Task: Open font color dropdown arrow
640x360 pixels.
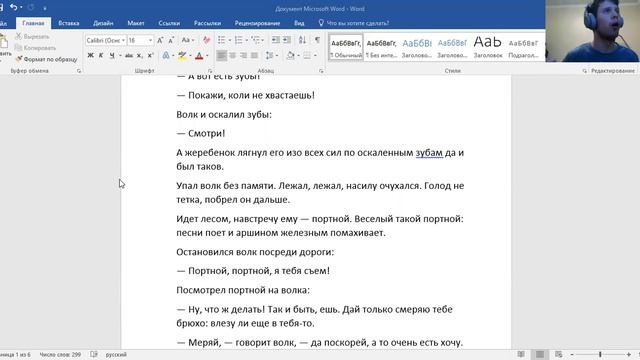Action: point(207,56)
